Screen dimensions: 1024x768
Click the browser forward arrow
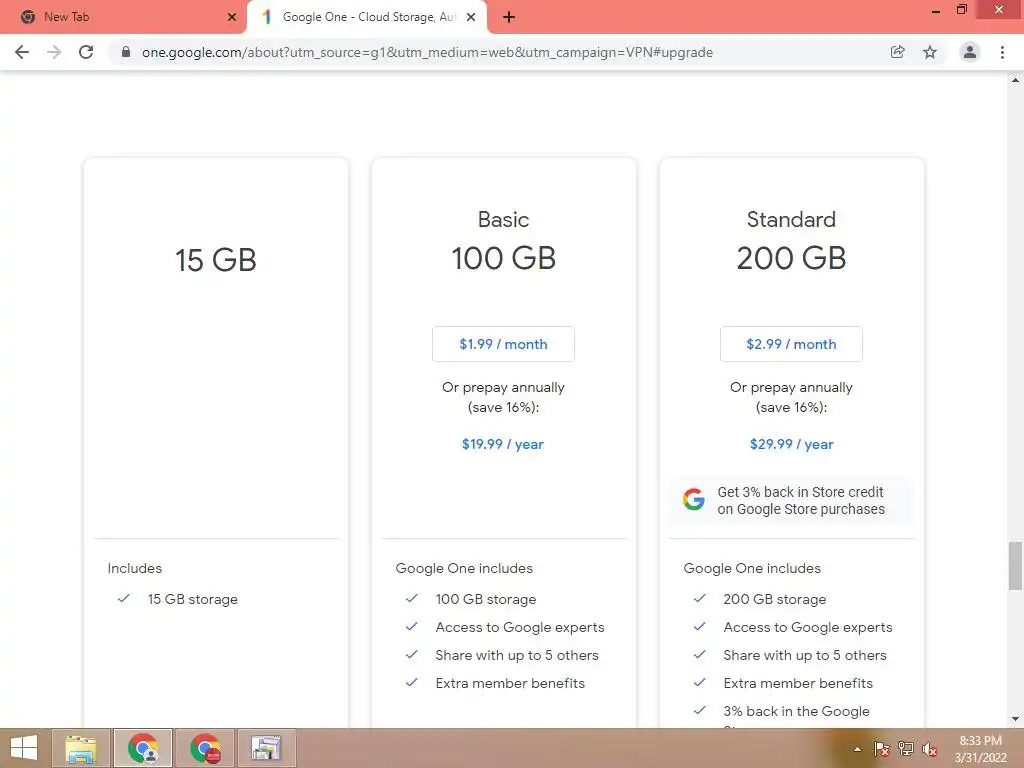pos(54,52)
